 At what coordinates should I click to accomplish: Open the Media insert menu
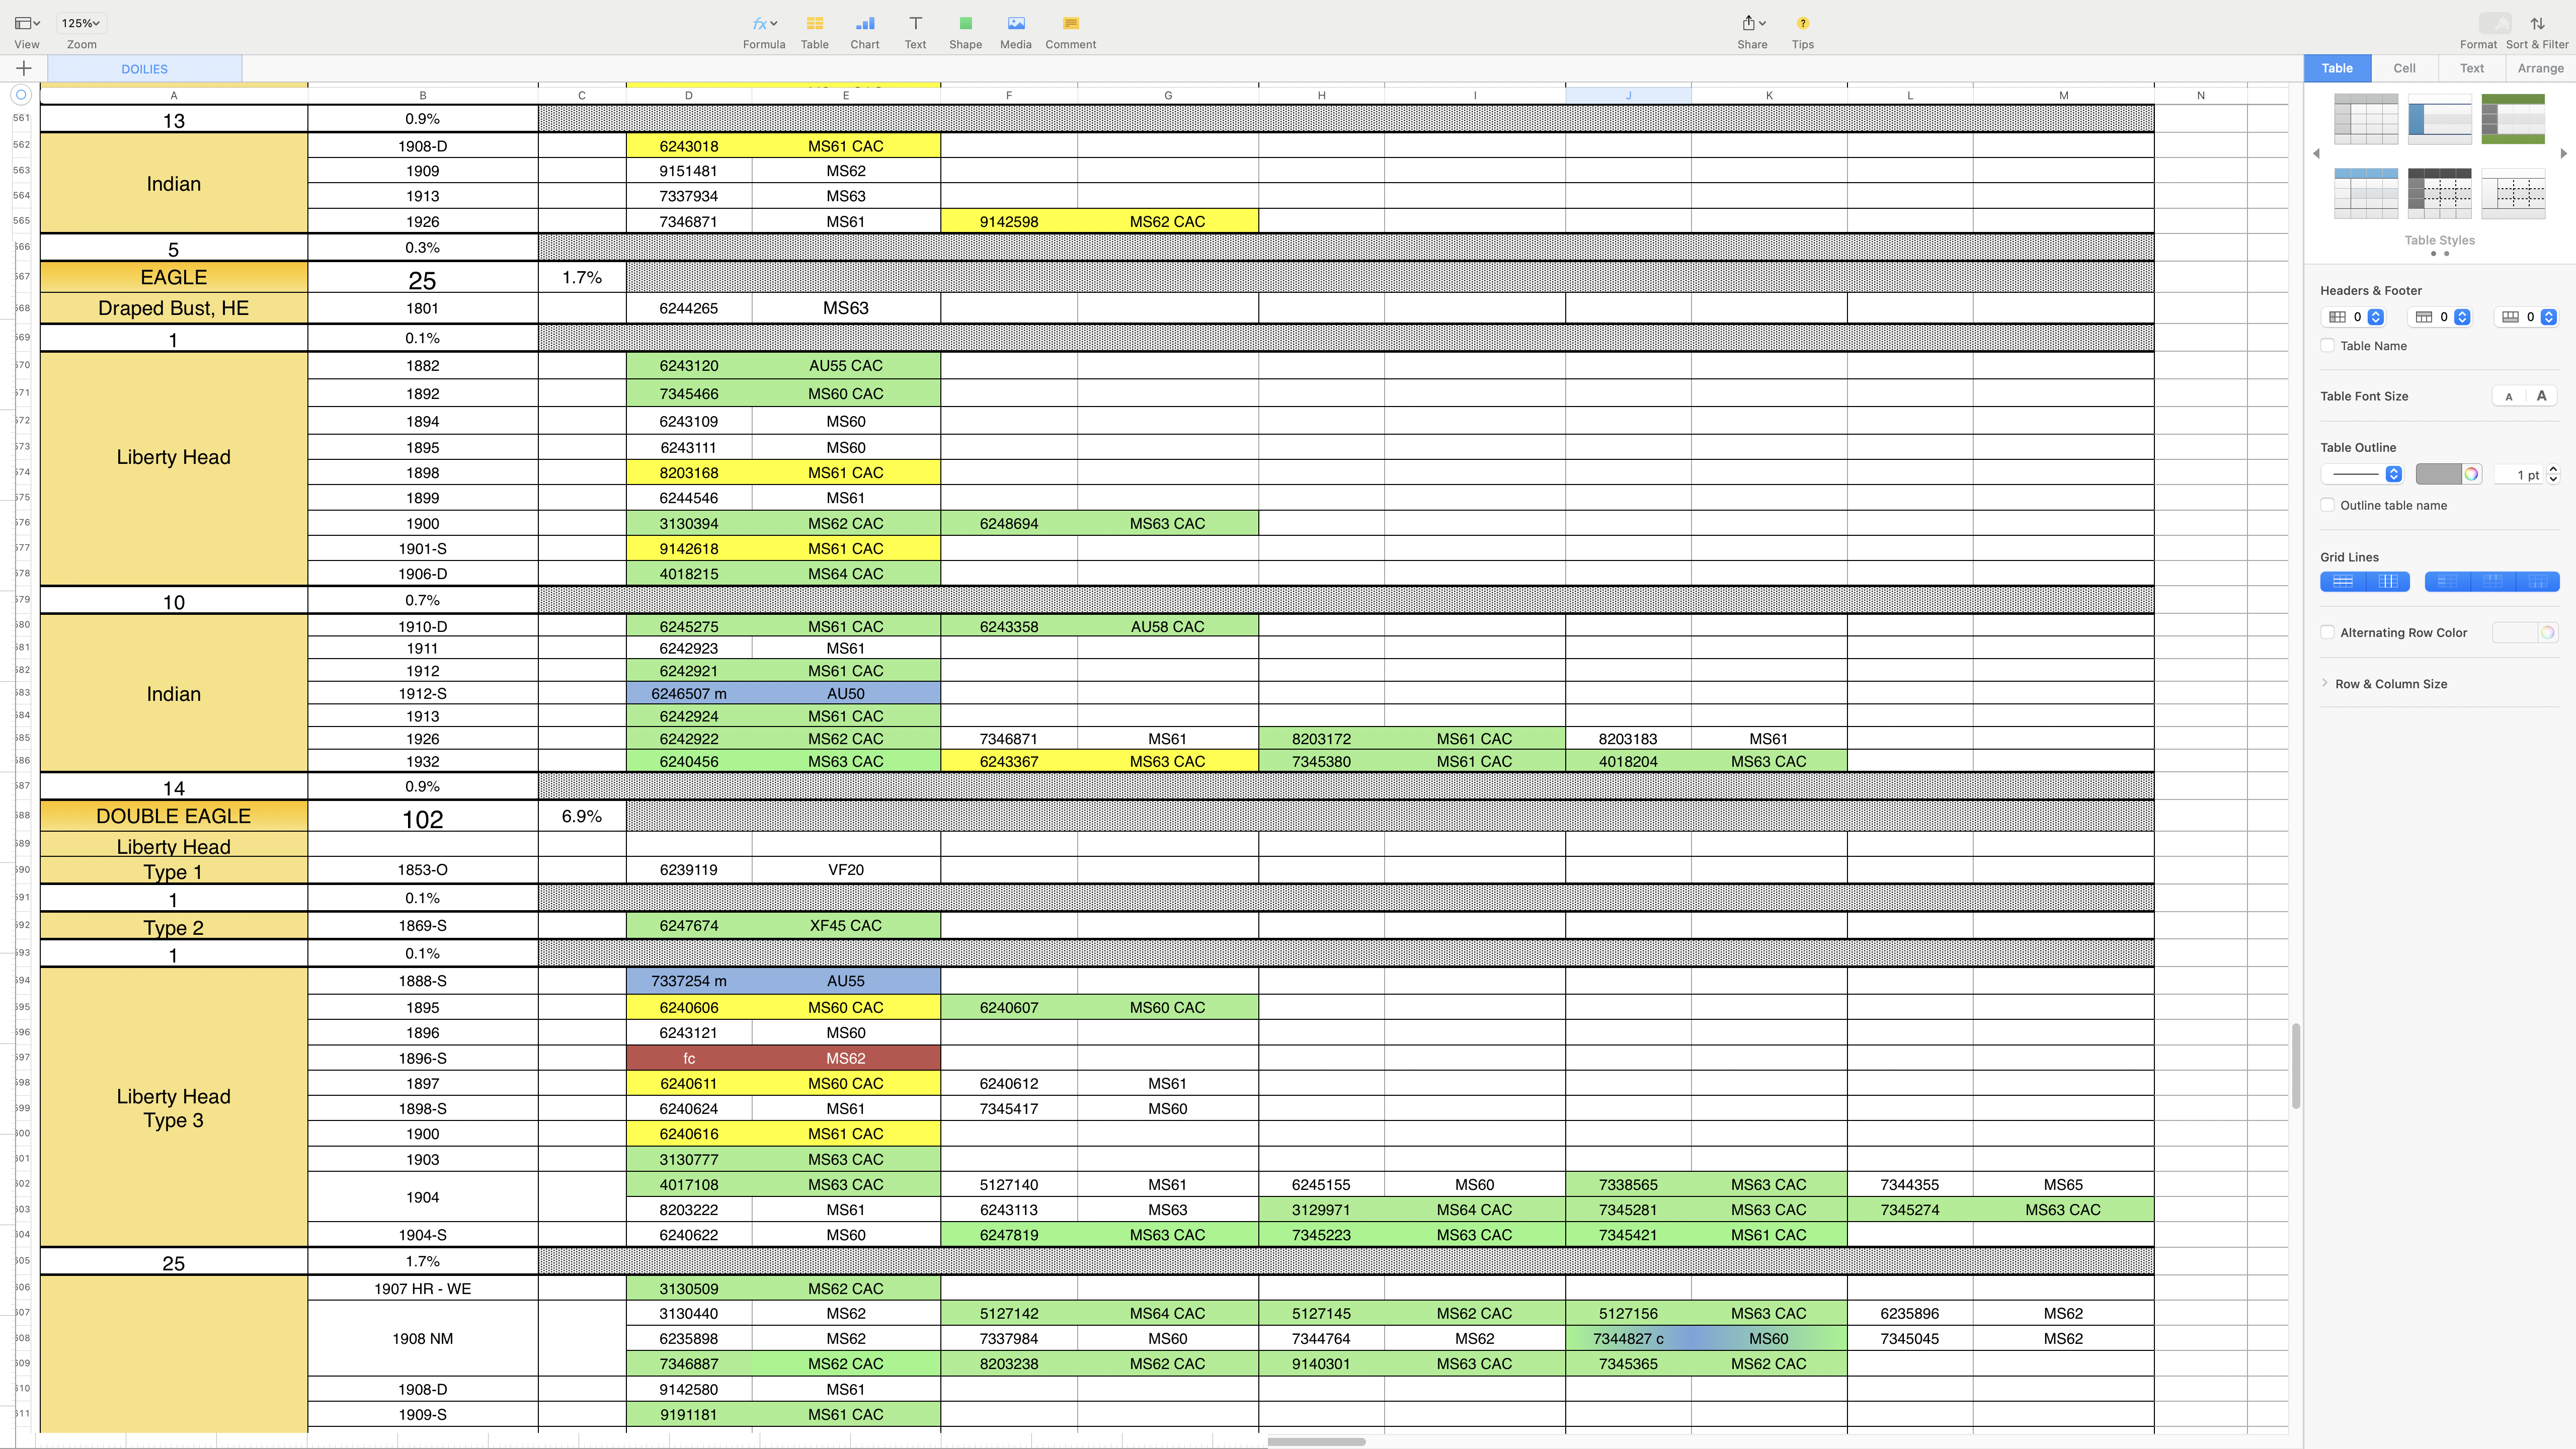pyautogui.click(x=1015, y=24)
